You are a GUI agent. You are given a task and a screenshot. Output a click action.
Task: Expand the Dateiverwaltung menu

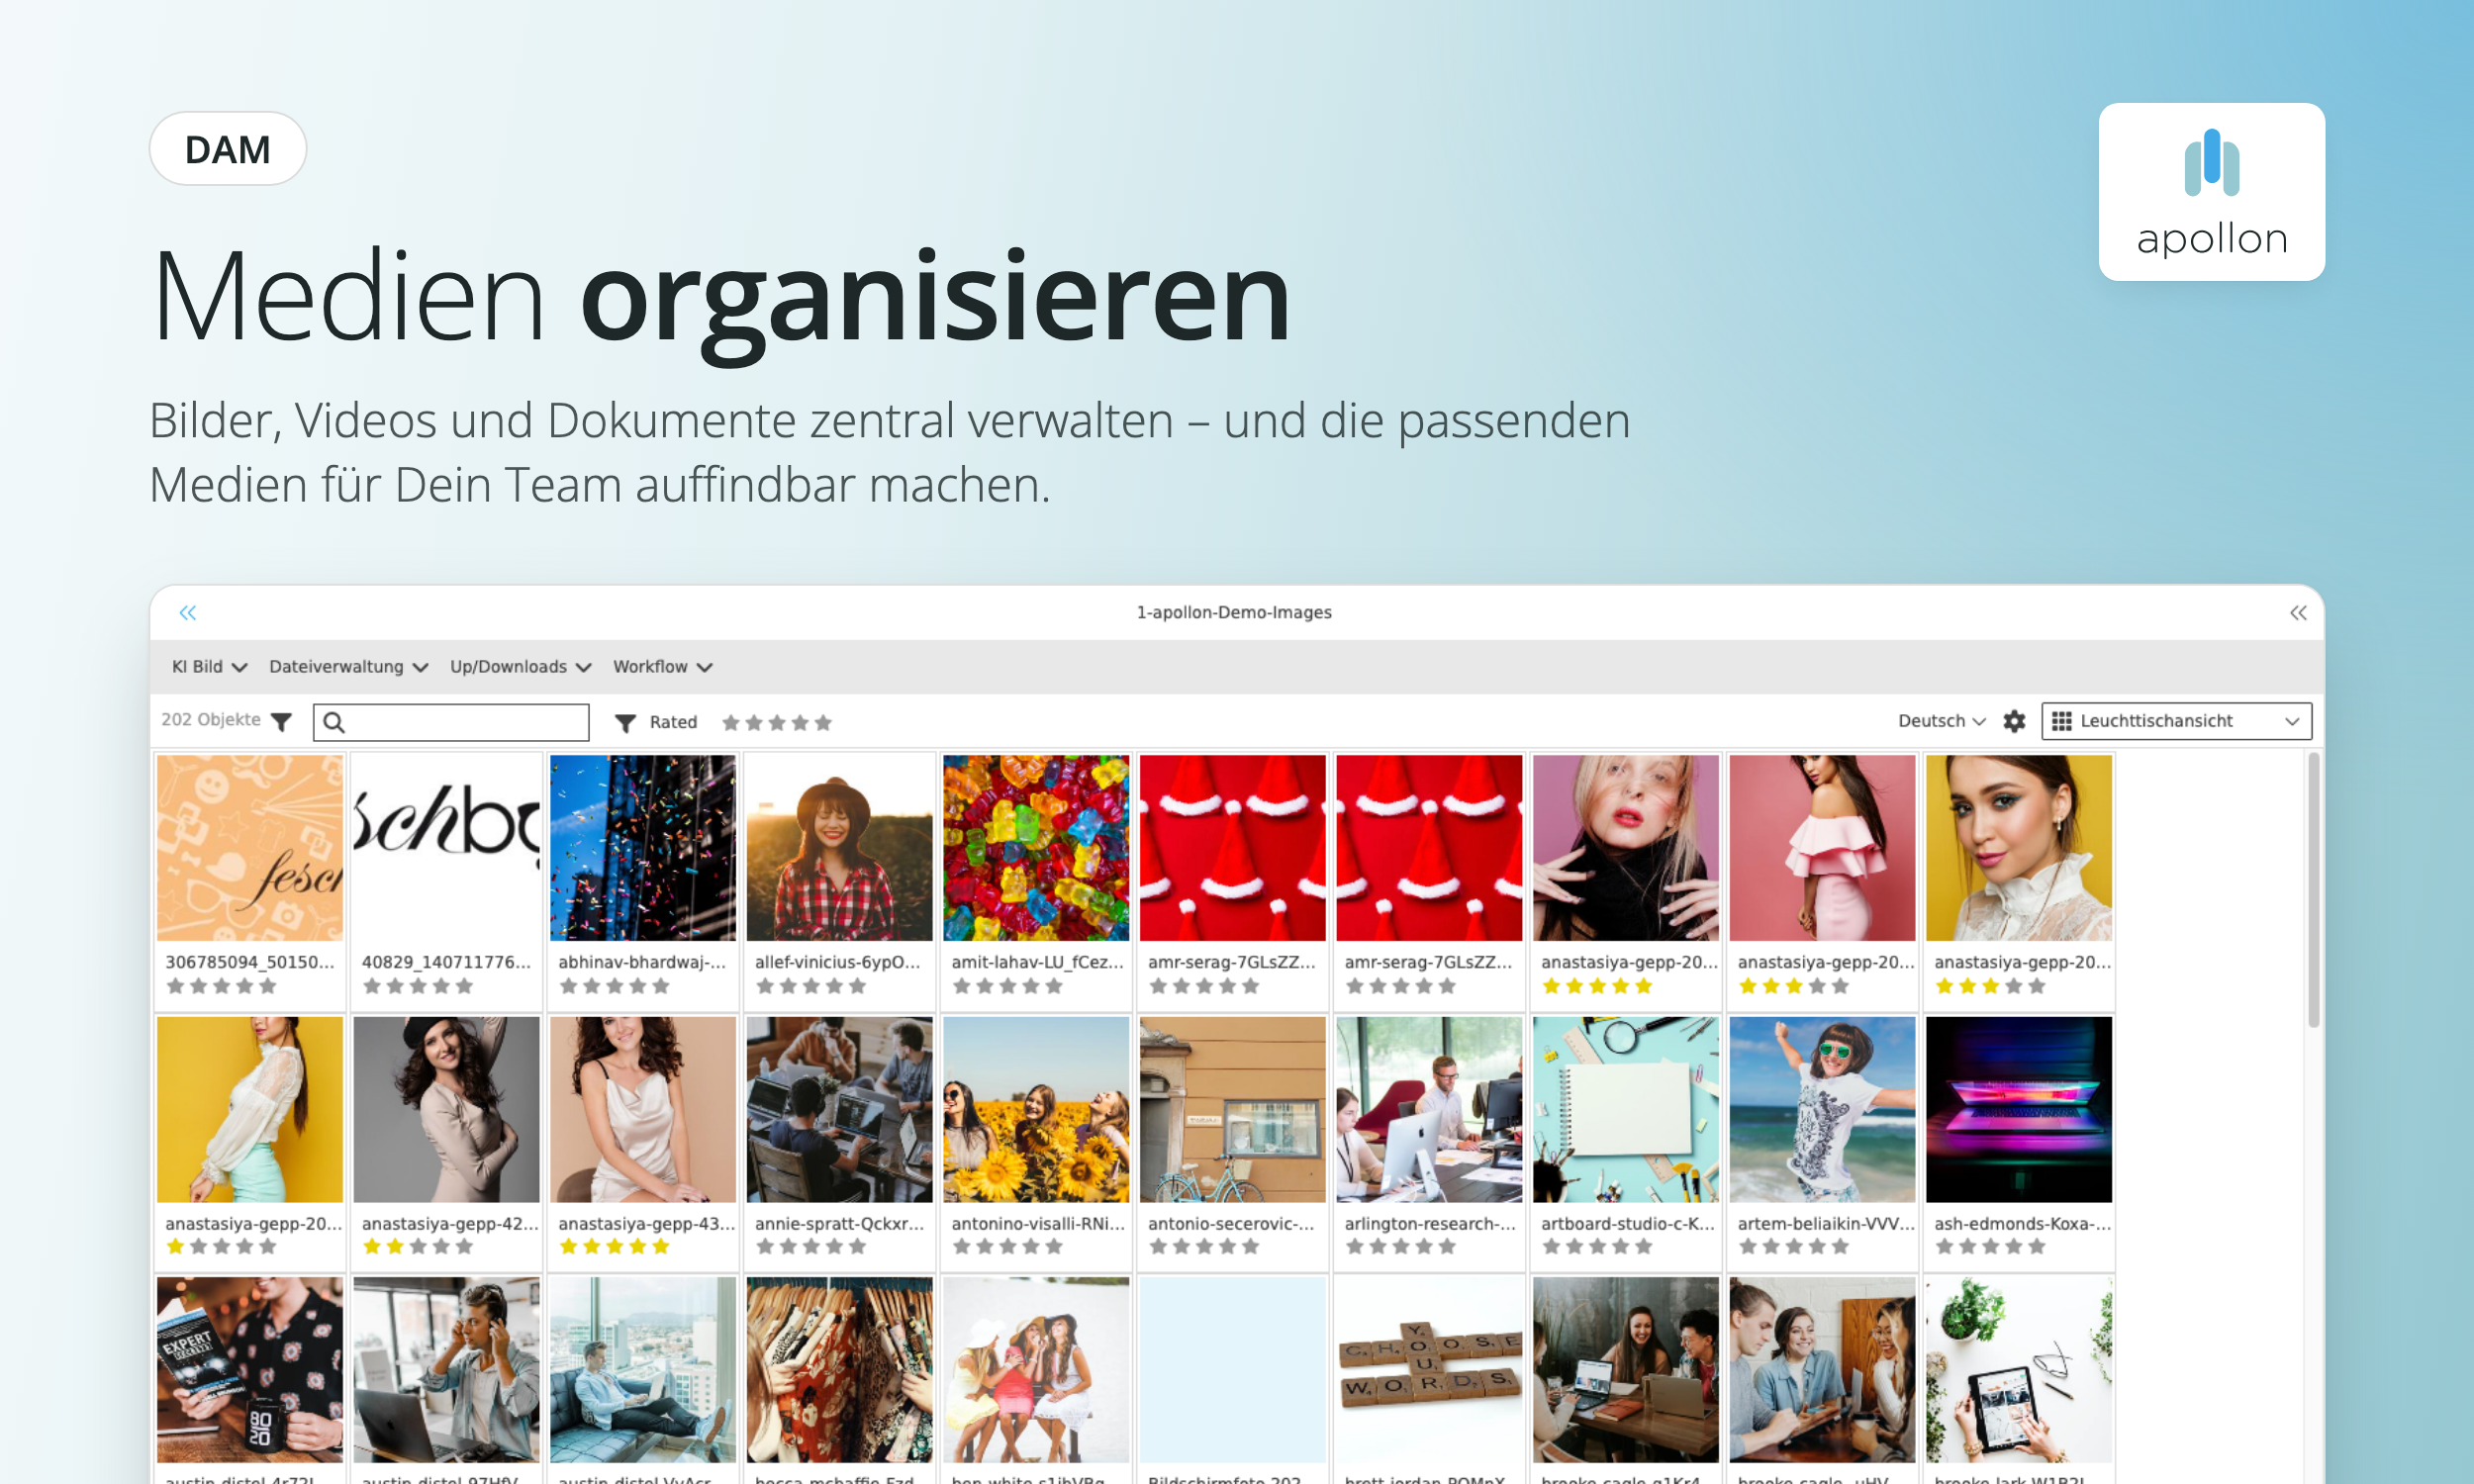pos(348,667)
